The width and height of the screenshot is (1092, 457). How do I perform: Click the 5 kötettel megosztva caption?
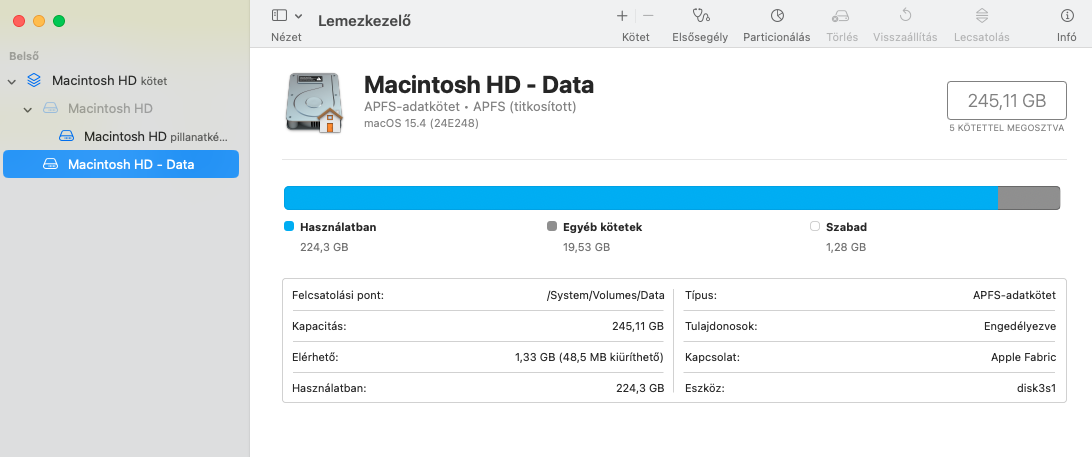point(1006,128)
